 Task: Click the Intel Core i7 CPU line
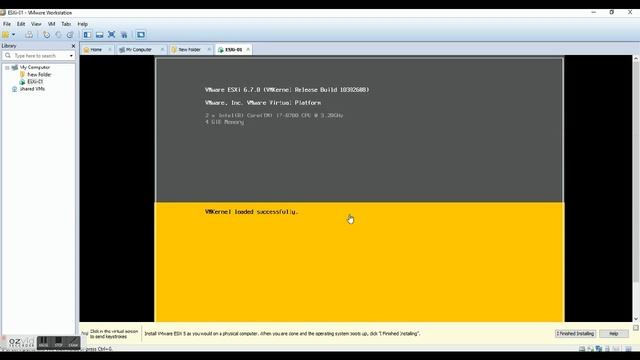tap(274, 116)
